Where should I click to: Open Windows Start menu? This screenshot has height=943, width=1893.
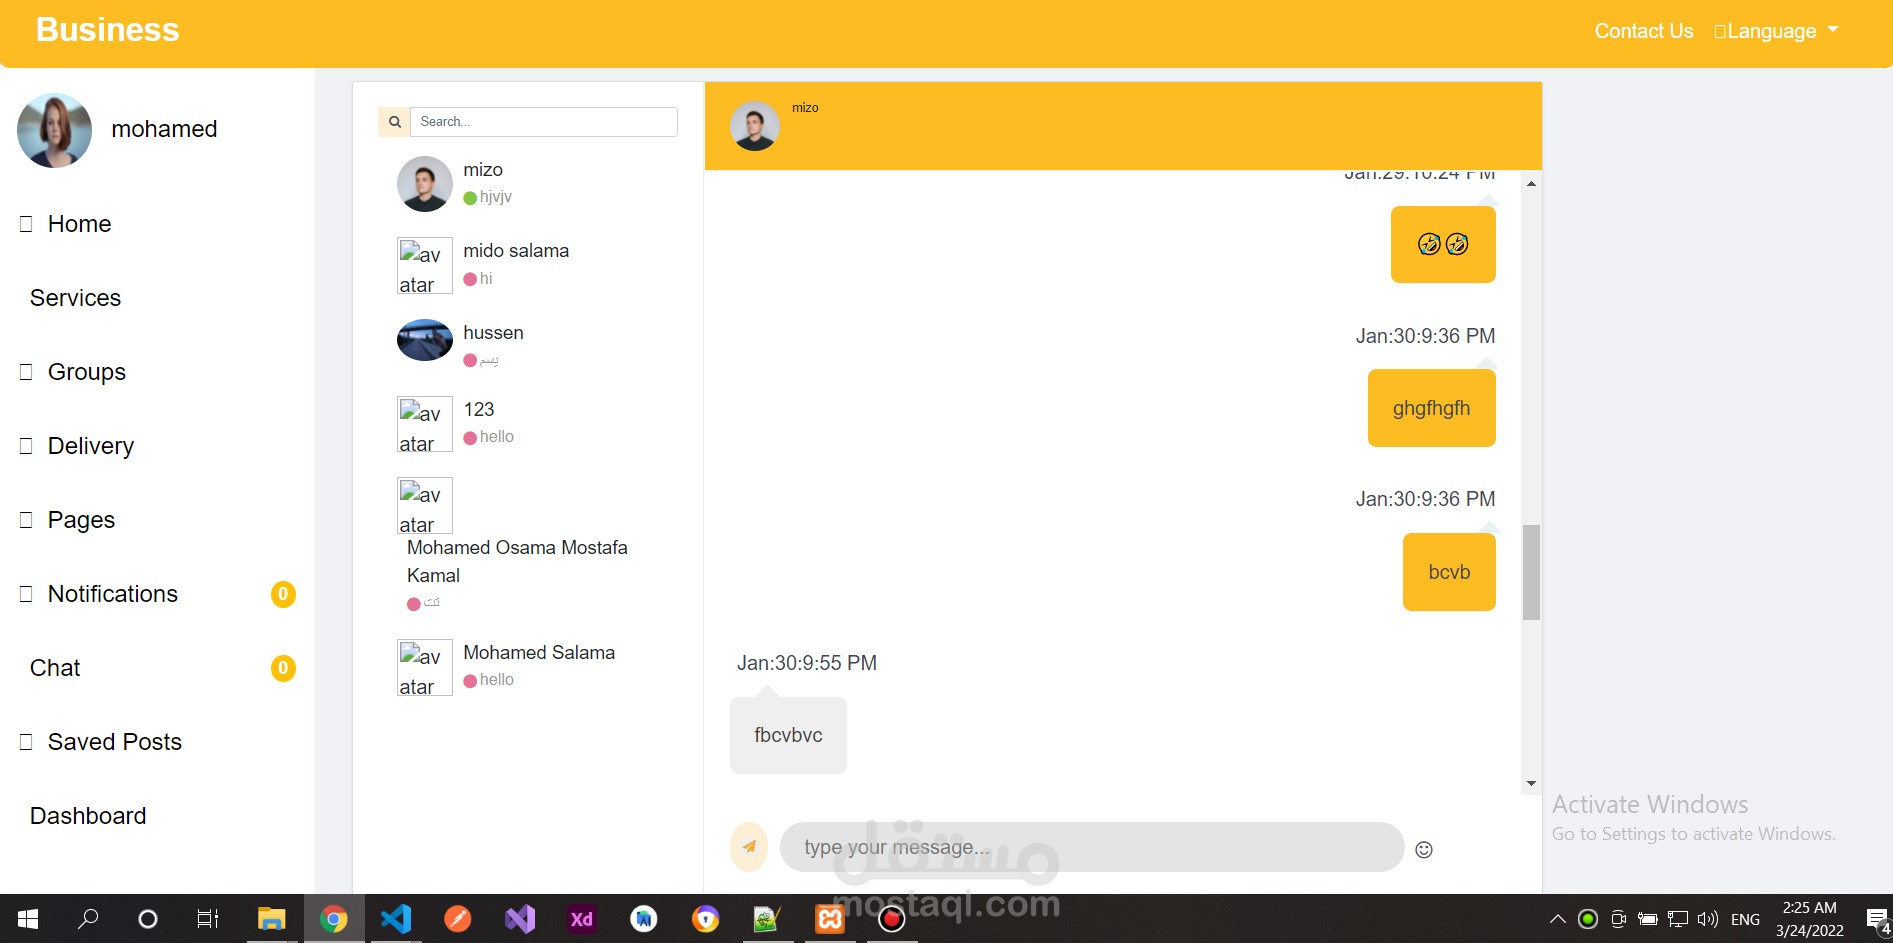tap(28, 919)
